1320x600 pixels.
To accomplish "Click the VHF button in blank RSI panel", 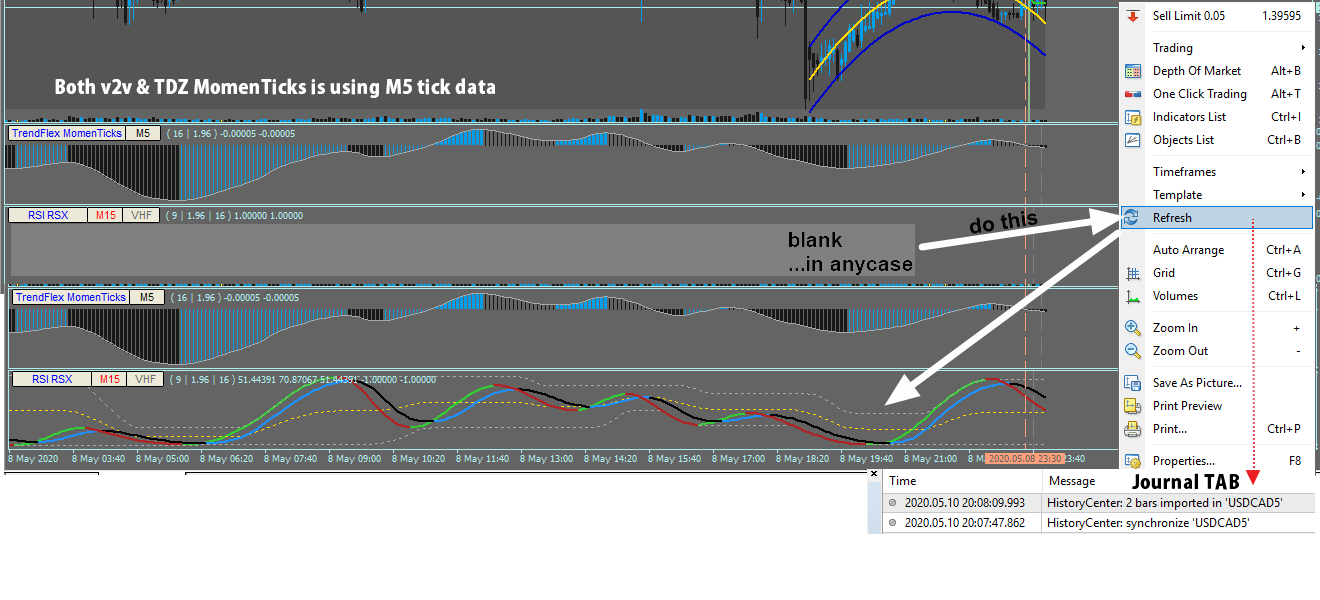I will click(x=142, y=215).
